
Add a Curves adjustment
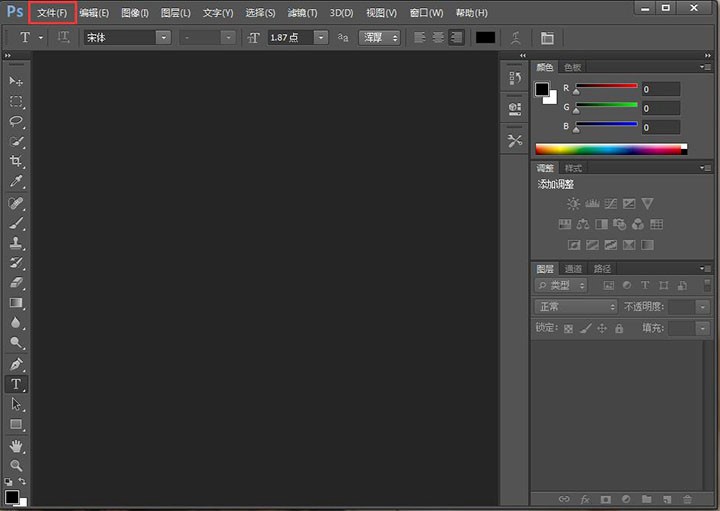coord(610,203)
